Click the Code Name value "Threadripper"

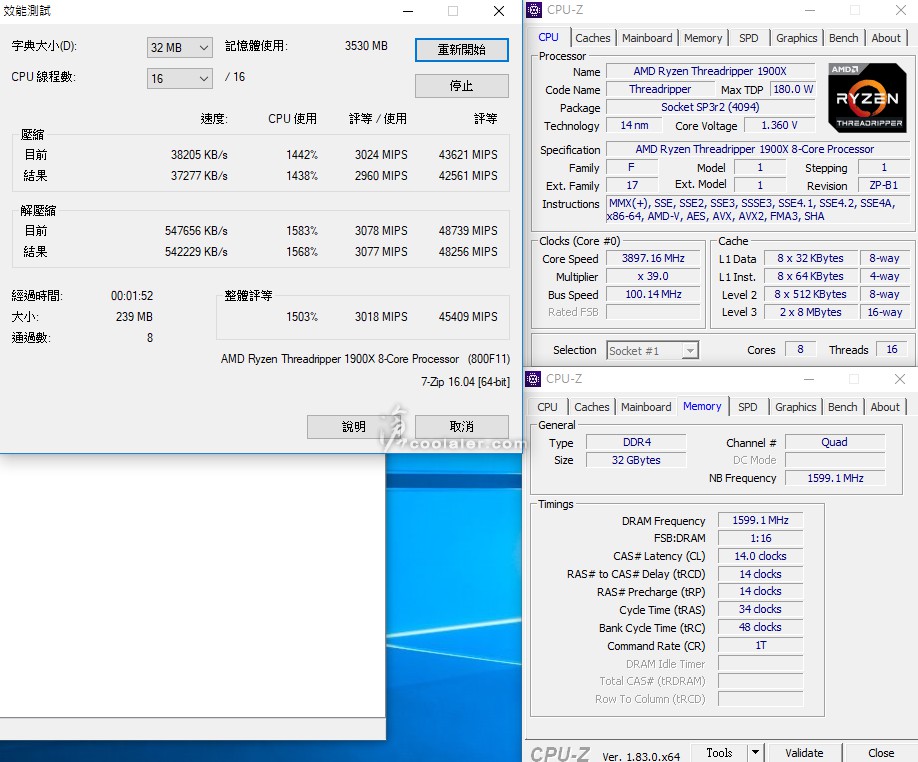point(660,90)
